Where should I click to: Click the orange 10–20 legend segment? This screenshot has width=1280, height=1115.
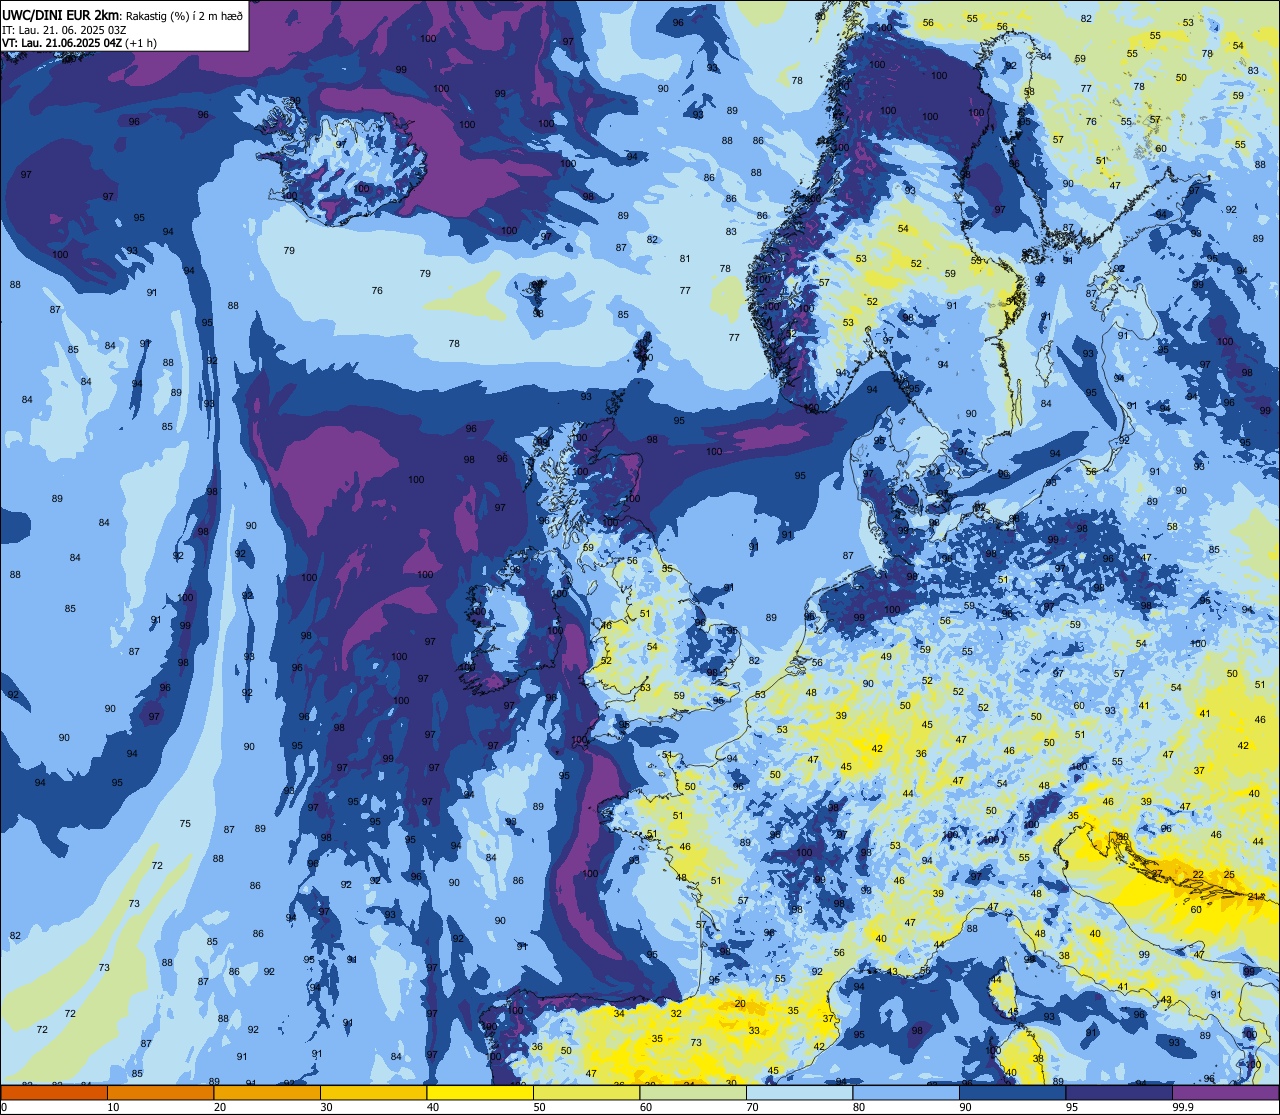(x=160, y=1092)
